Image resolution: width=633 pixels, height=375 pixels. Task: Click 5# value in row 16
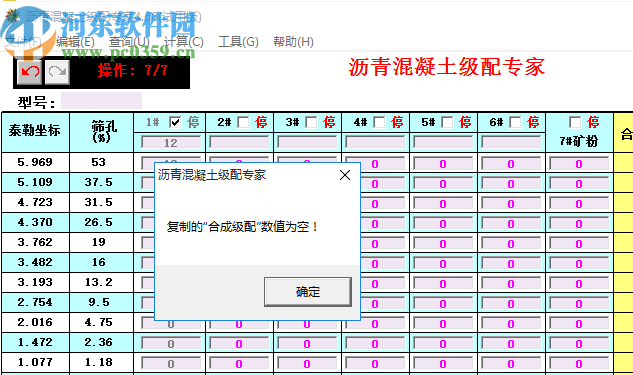point(443,264)
